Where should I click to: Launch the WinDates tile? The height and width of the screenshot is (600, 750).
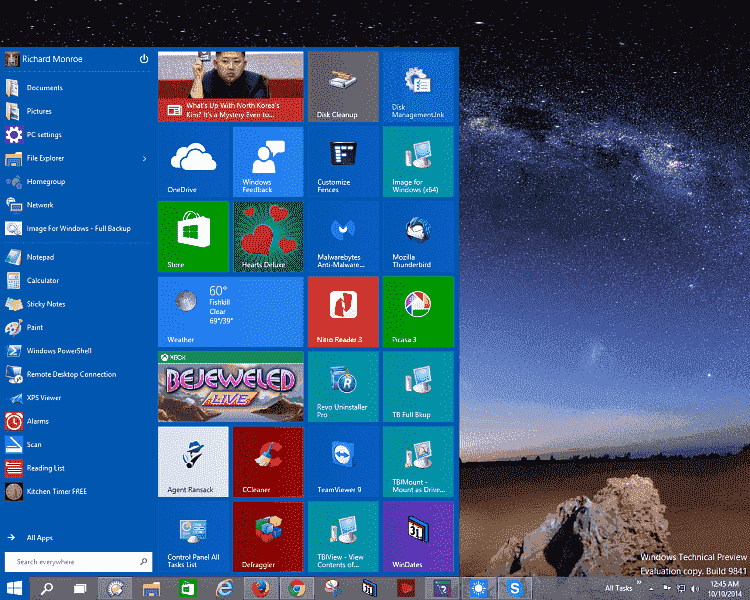418,537
